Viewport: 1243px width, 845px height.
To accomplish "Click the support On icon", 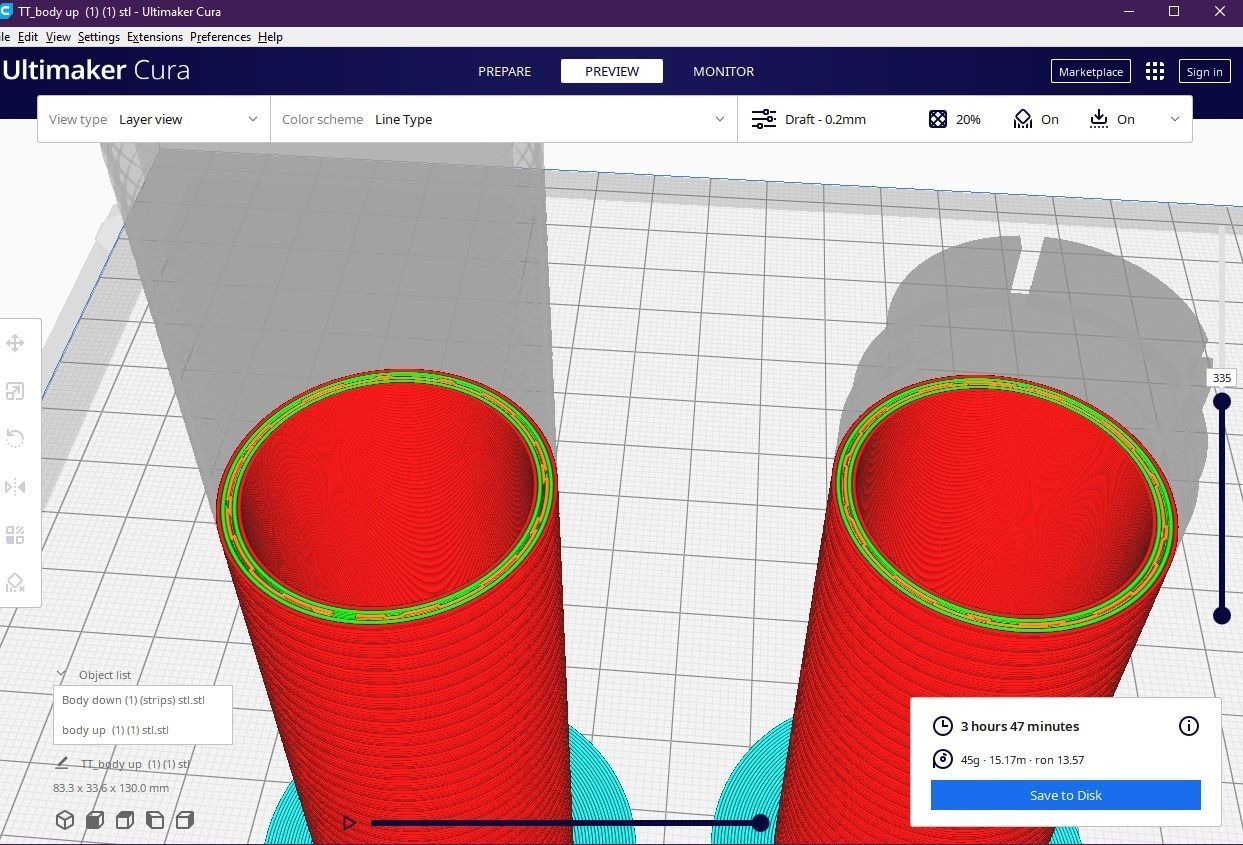I will [x=1022, y=119].
